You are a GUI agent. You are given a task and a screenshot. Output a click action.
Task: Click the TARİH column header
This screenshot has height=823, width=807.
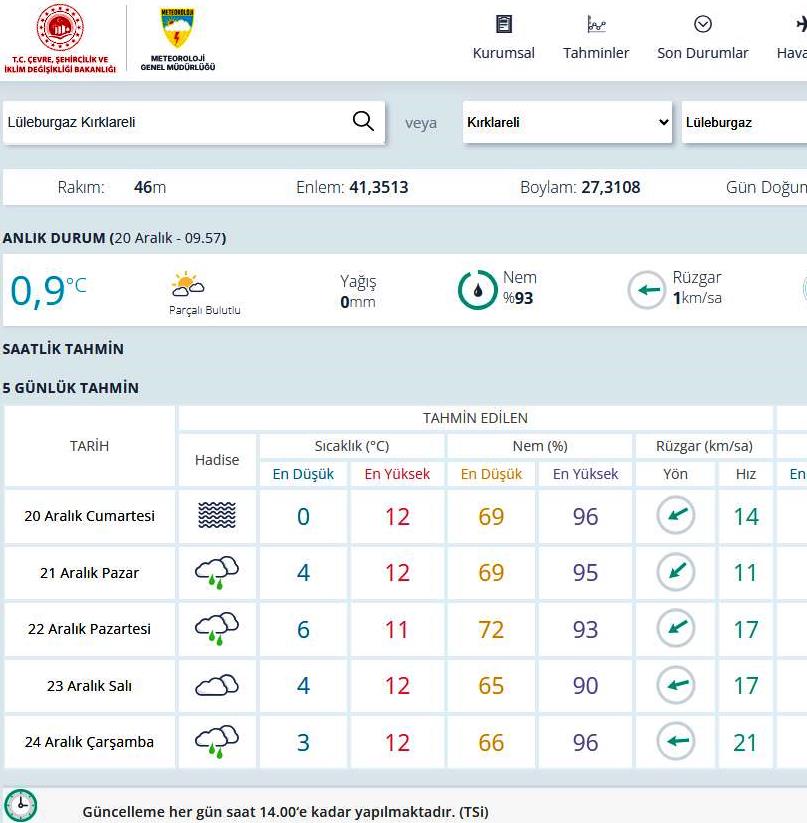[89, 446]
